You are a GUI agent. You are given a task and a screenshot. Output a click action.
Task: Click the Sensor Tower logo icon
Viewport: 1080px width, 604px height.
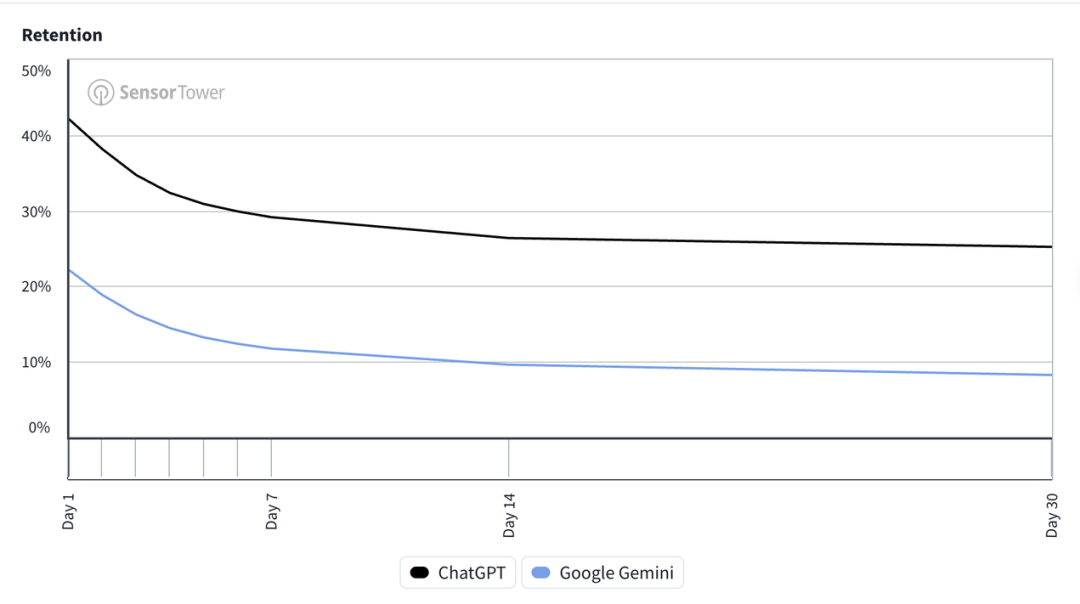[x=101, y=93]
